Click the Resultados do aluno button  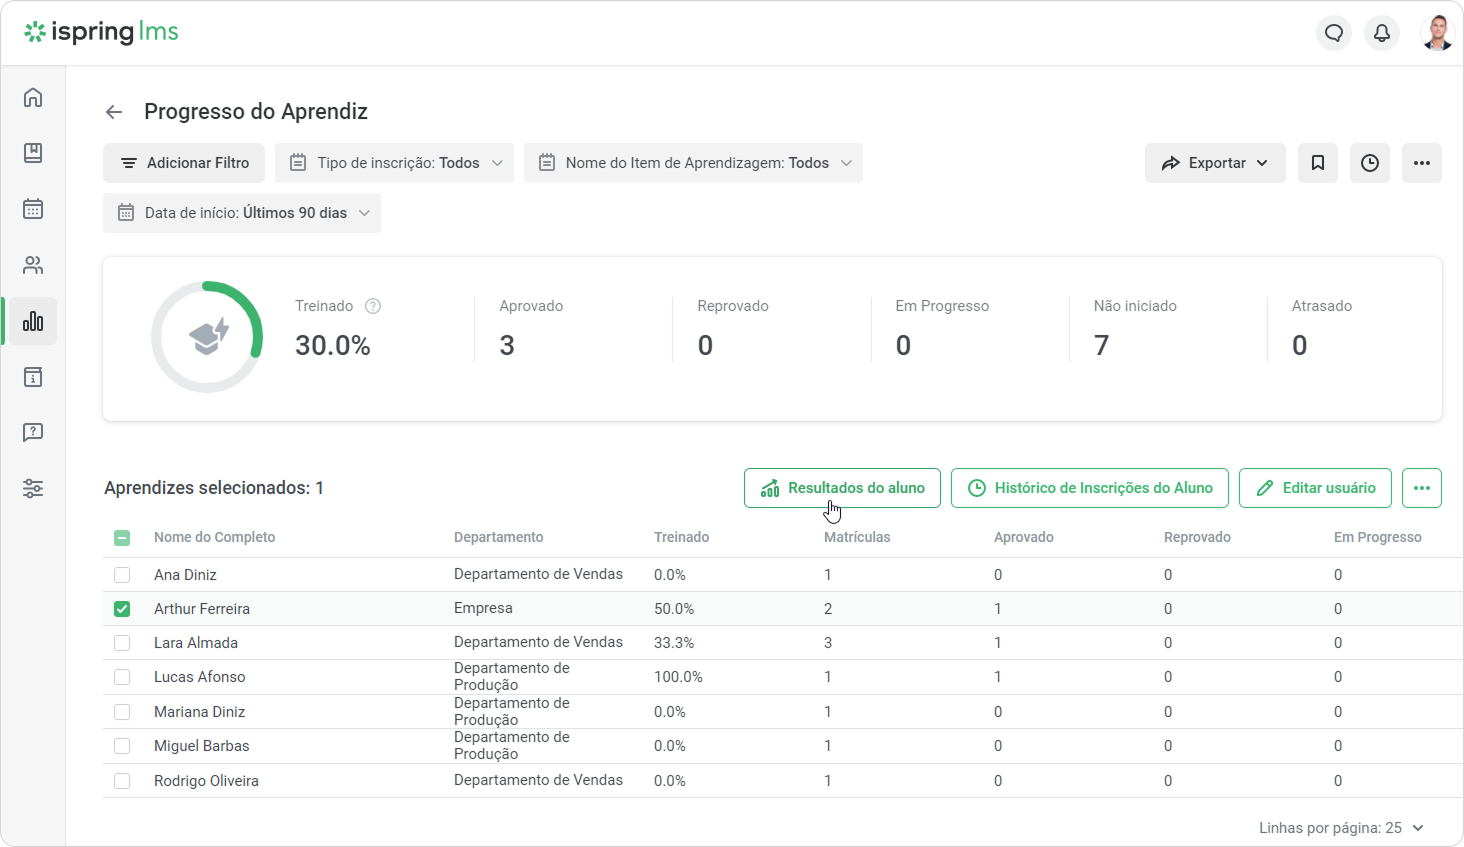click(842, 488)
